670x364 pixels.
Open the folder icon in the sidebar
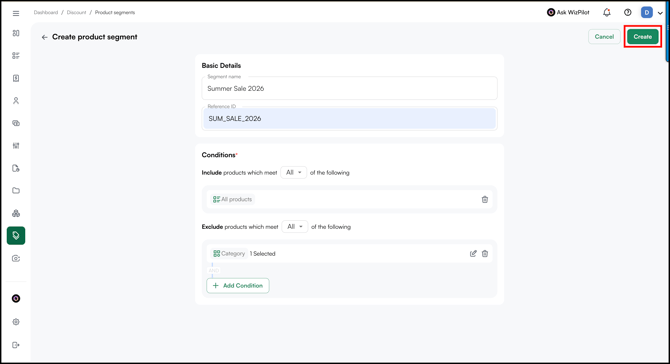click(16, 191)
